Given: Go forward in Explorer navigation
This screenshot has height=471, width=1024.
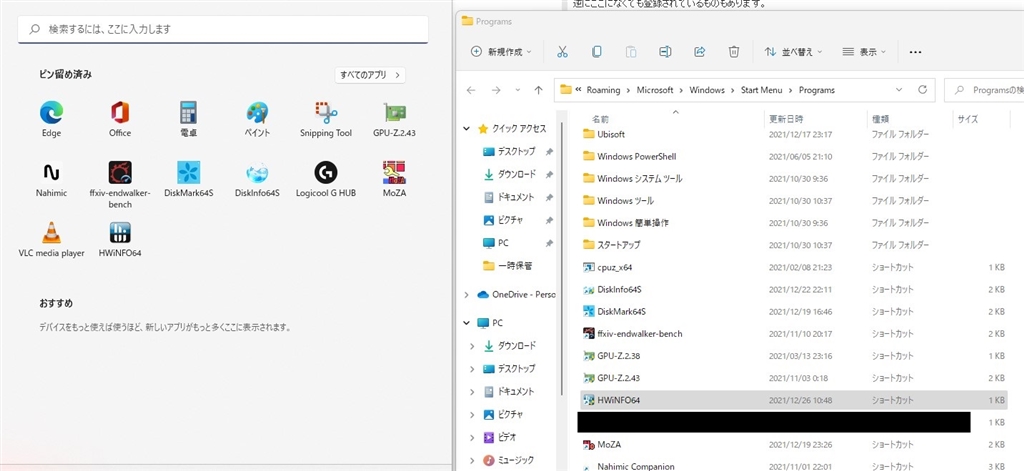Looking at the screenshot, I should 496,90.
